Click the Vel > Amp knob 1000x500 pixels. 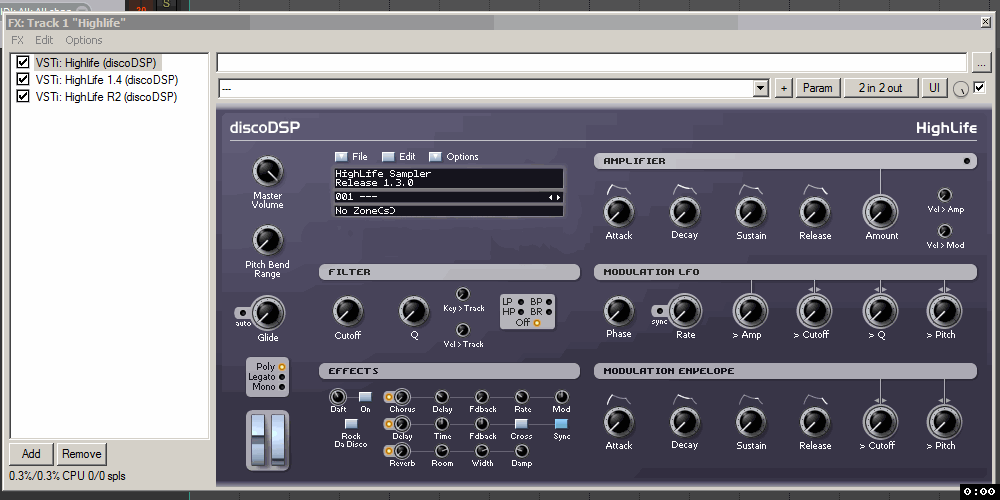coord(945,195)
